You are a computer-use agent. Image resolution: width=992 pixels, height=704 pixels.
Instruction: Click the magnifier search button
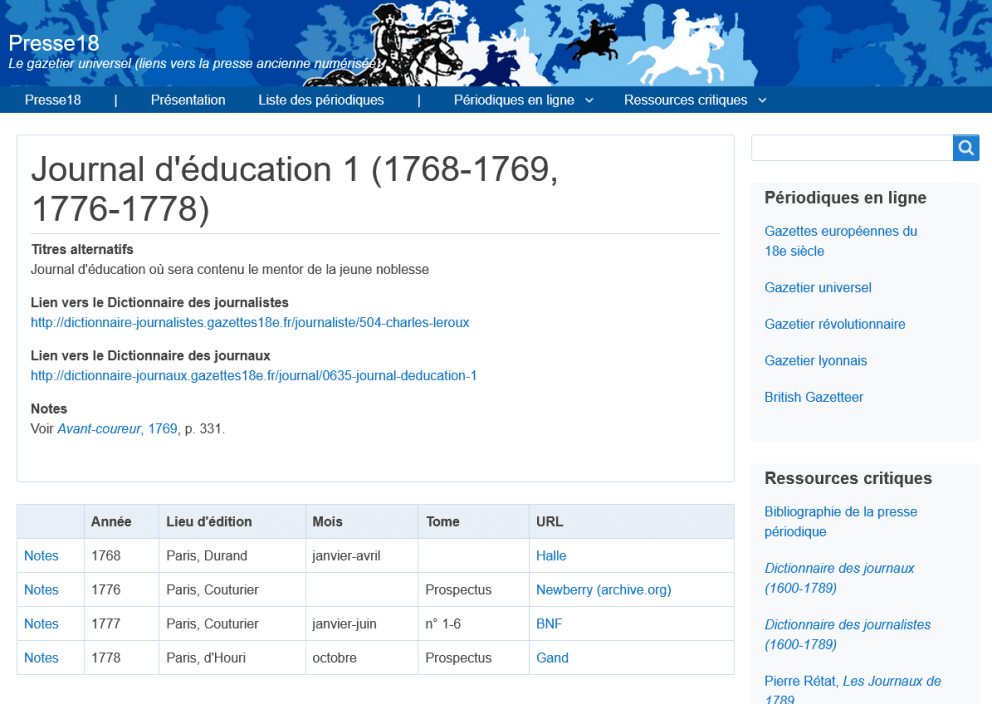click(x=965, y=147)
